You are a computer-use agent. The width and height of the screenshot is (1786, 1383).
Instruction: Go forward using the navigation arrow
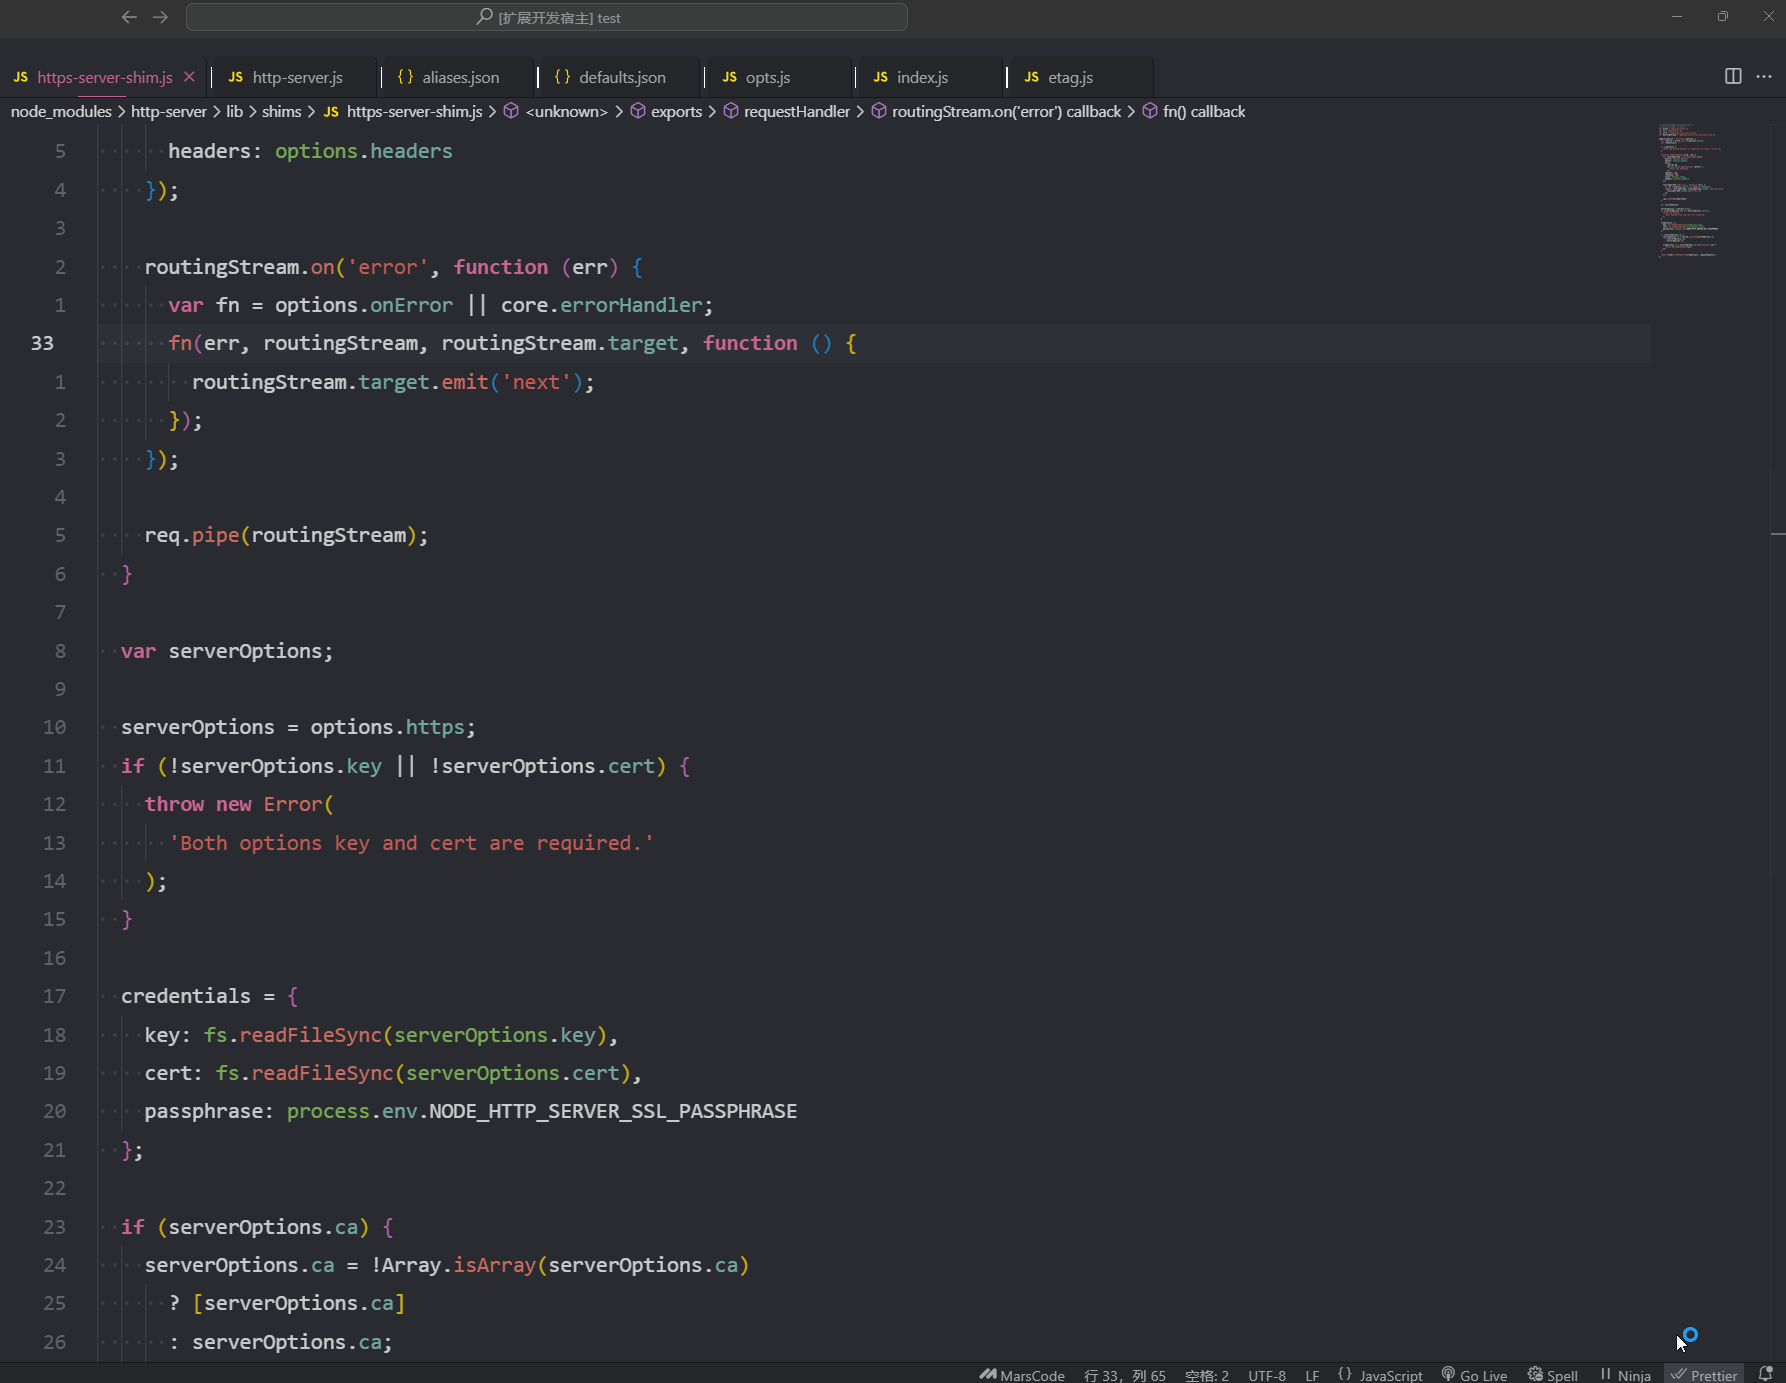pos(161,17)
